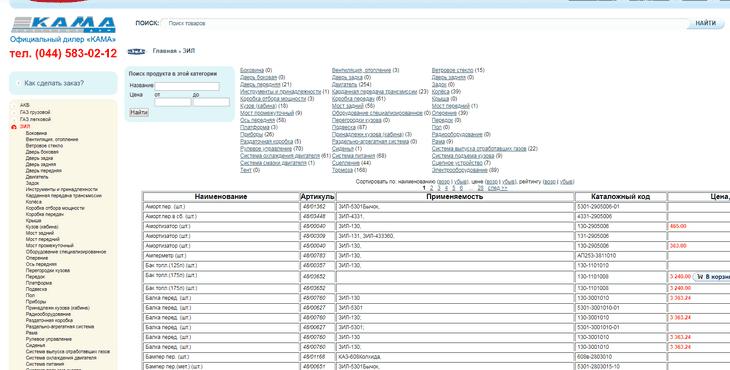Open Кузов (кабина) (18) category link
The image size is (730, 370).
(258, 106)
